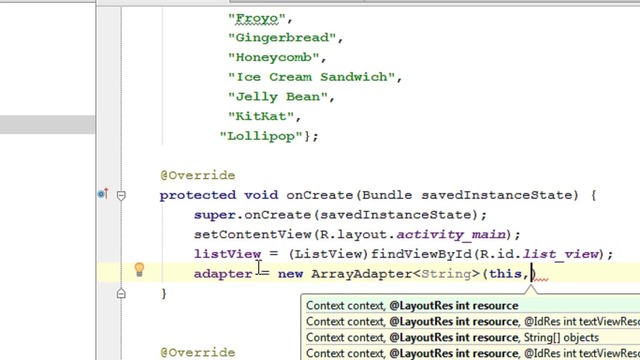Viewport: 640px width, 360px height.
Task: Click the Bundle type name
Action: (387, 195)
